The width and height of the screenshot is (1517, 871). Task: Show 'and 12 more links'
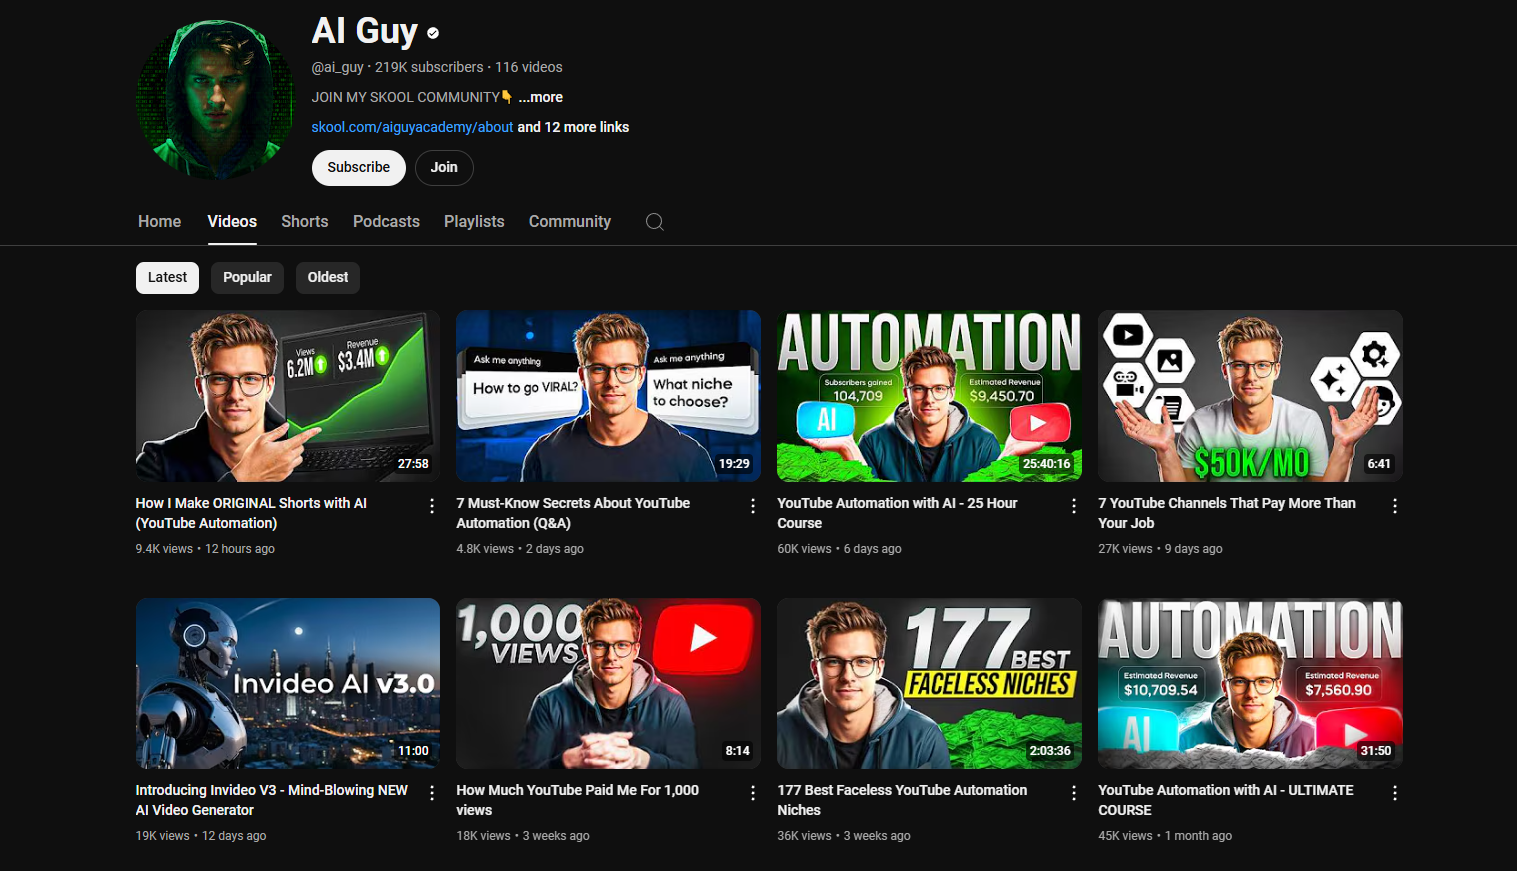tap(573, 127)
